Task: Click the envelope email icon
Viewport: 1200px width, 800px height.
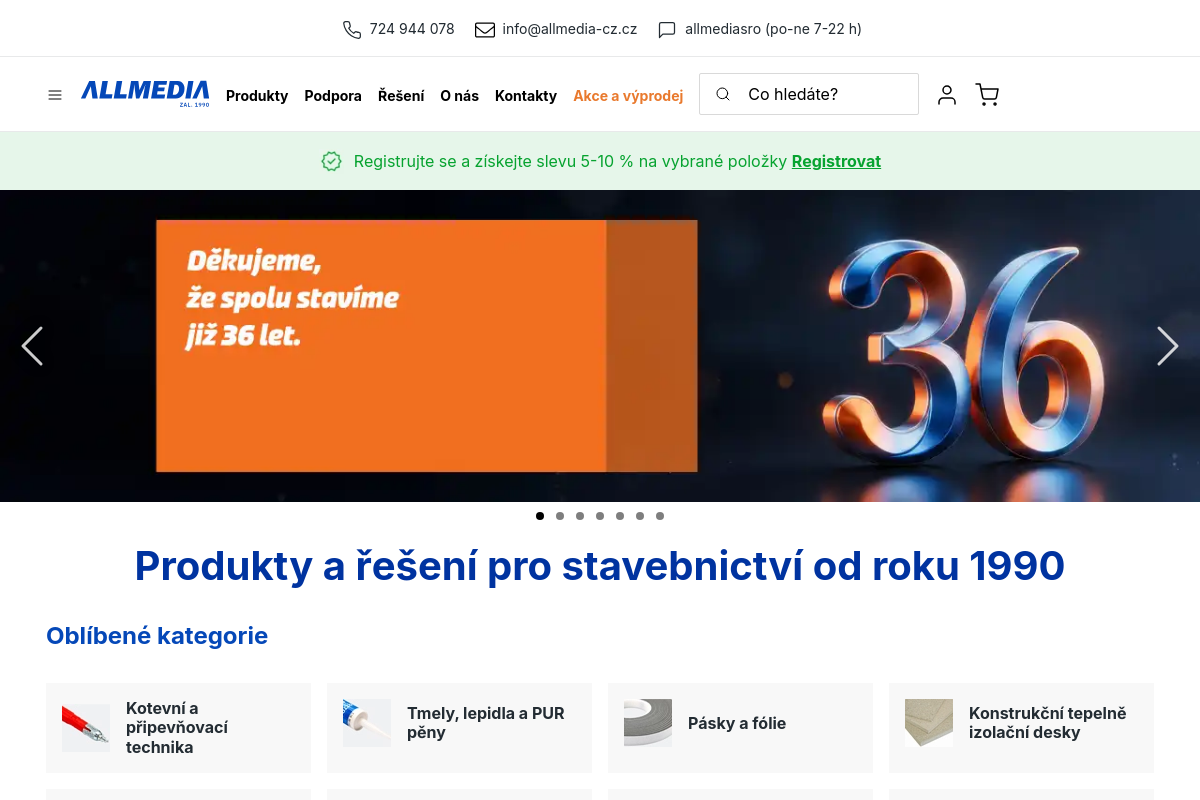Action: pyautogui.click(x=485, y=30)
